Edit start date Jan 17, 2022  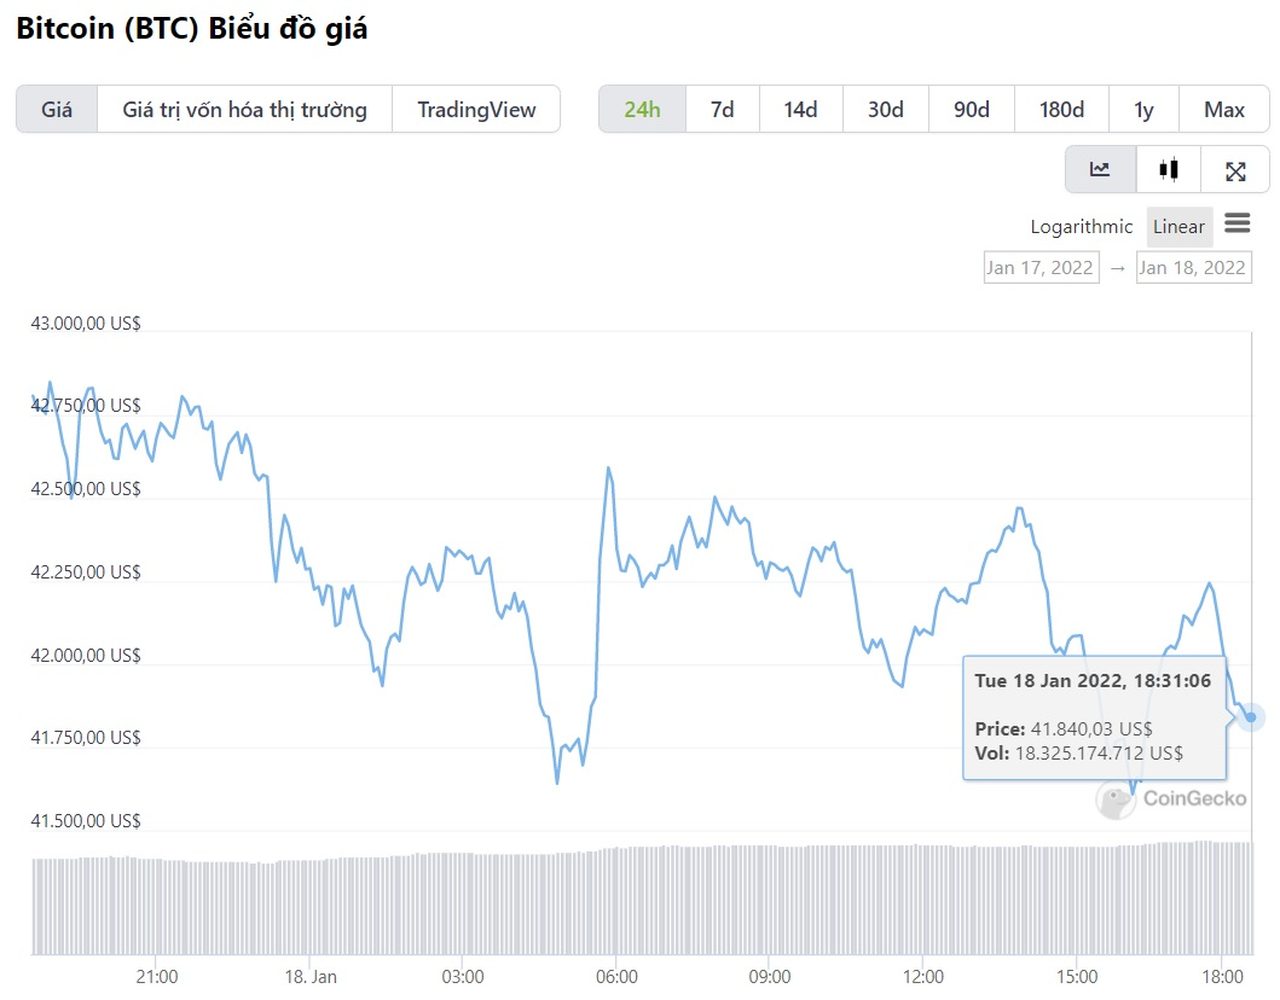click(x=1040, y=267)
